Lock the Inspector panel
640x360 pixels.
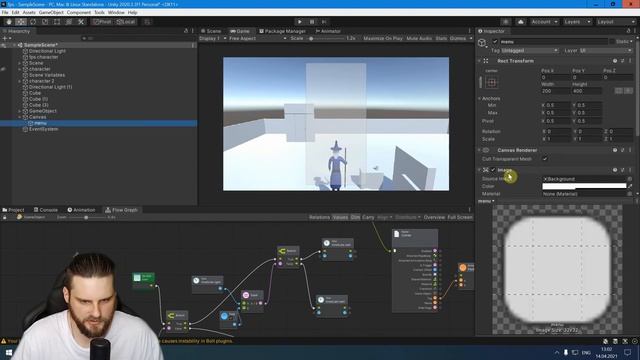pyautogui.click(x=628, y=31)
